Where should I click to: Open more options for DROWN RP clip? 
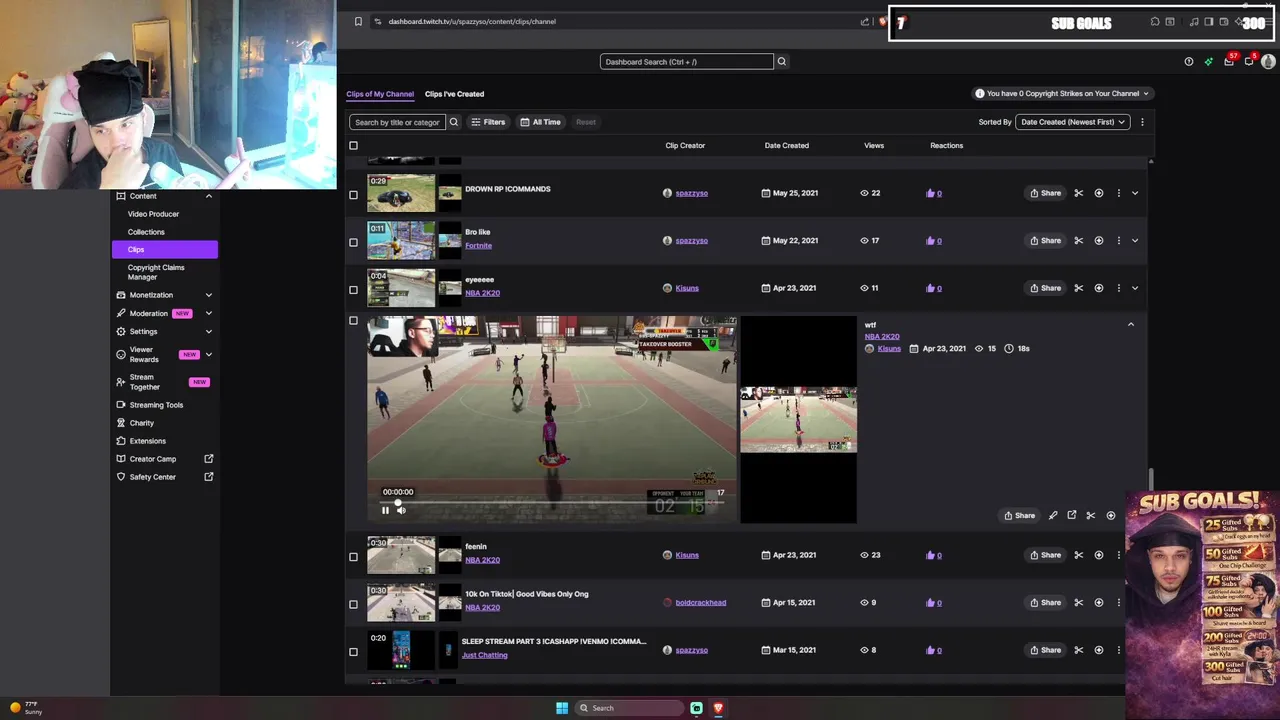1118,193
